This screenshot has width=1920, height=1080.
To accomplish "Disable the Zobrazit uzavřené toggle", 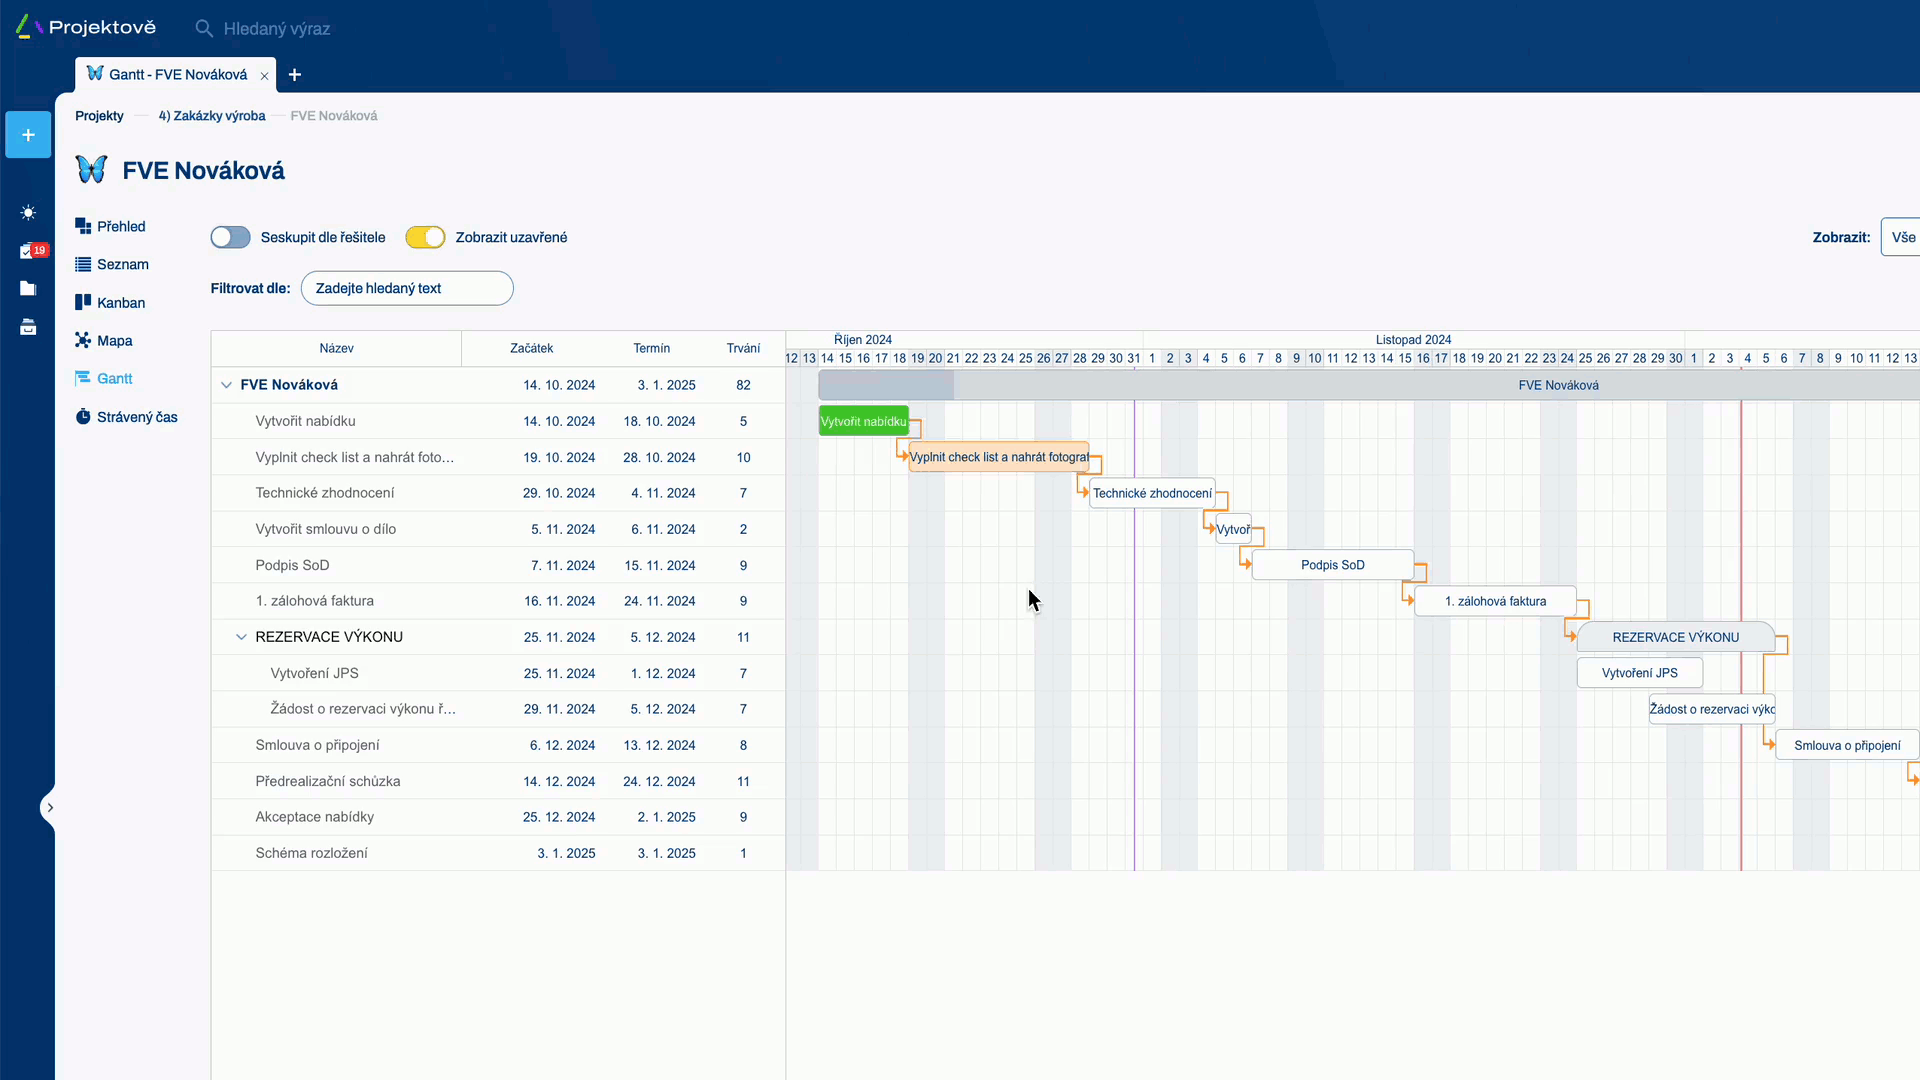I will tap(425, 237).
